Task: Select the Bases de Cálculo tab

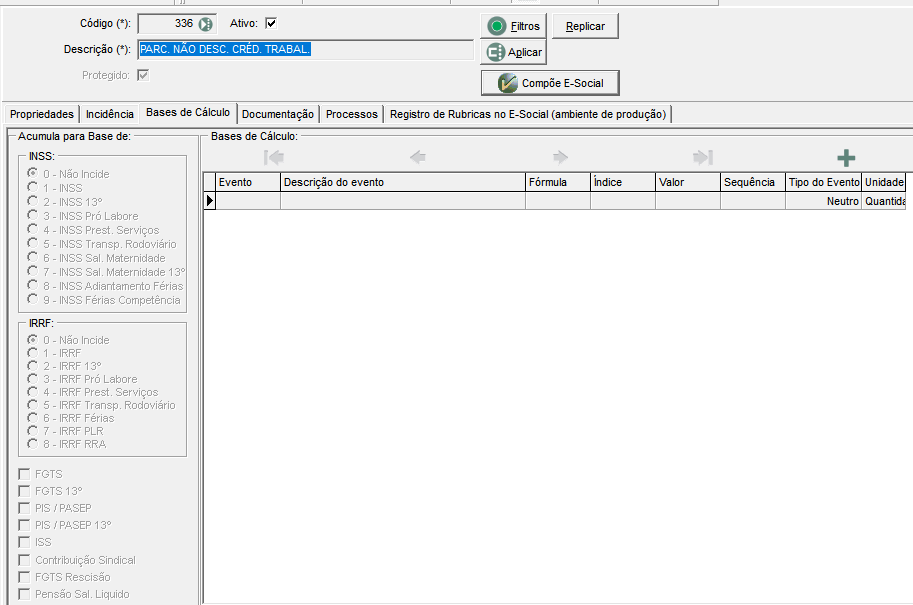Action: pos(188,112)
